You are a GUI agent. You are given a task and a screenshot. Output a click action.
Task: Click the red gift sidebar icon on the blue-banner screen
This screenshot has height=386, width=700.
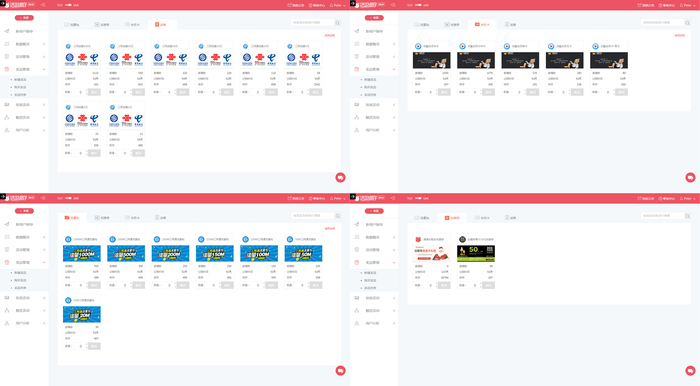(x=7, y=262)
